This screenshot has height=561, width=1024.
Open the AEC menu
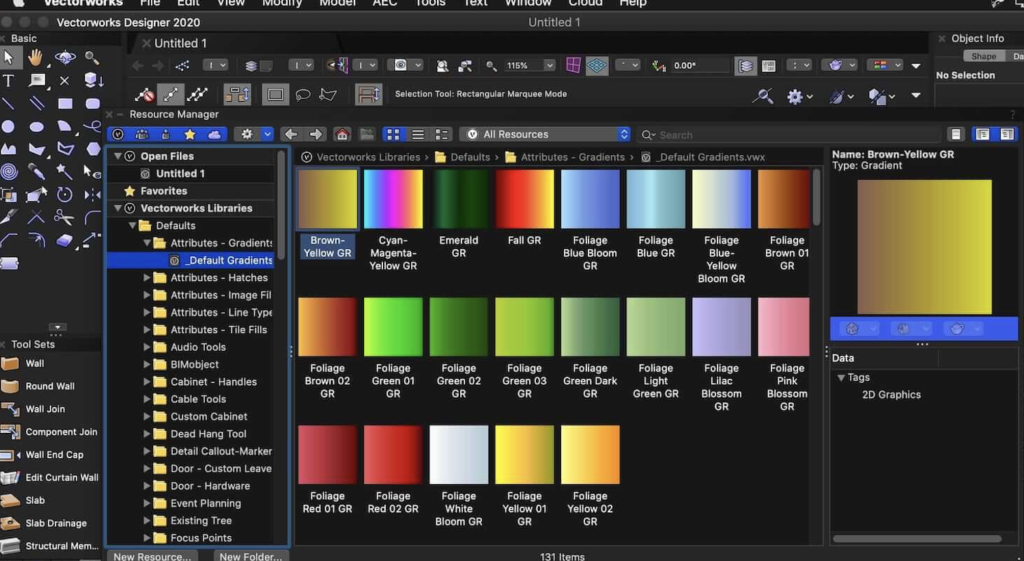[x=385, y=3]
